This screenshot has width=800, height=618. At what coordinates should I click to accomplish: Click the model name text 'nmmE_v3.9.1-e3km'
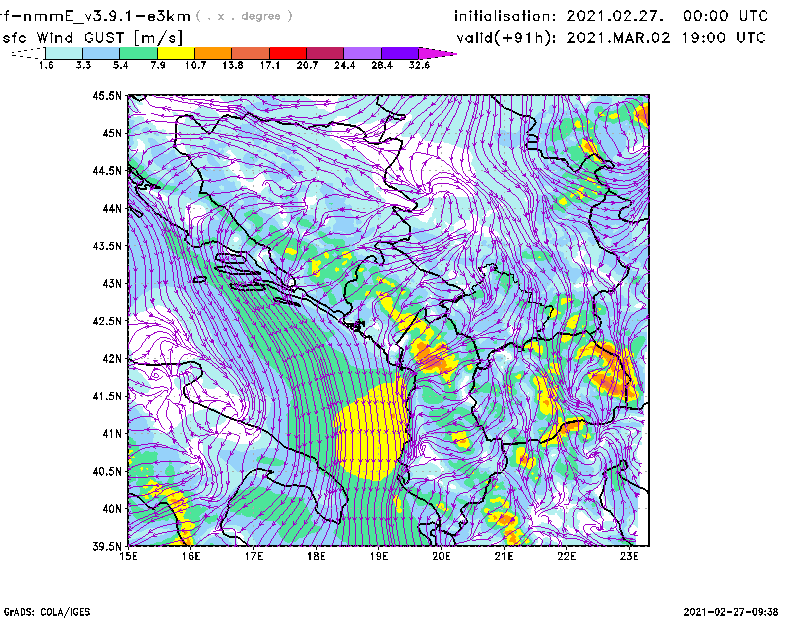pos(105,16)
